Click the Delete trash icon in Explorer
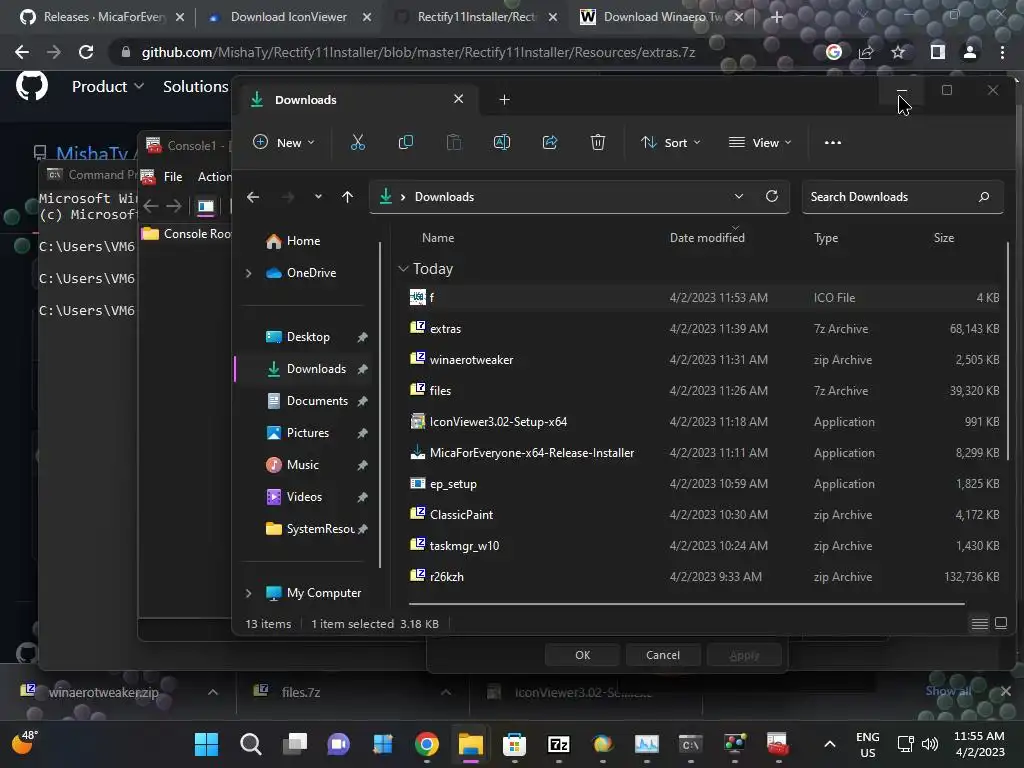 tap(598, 142)
